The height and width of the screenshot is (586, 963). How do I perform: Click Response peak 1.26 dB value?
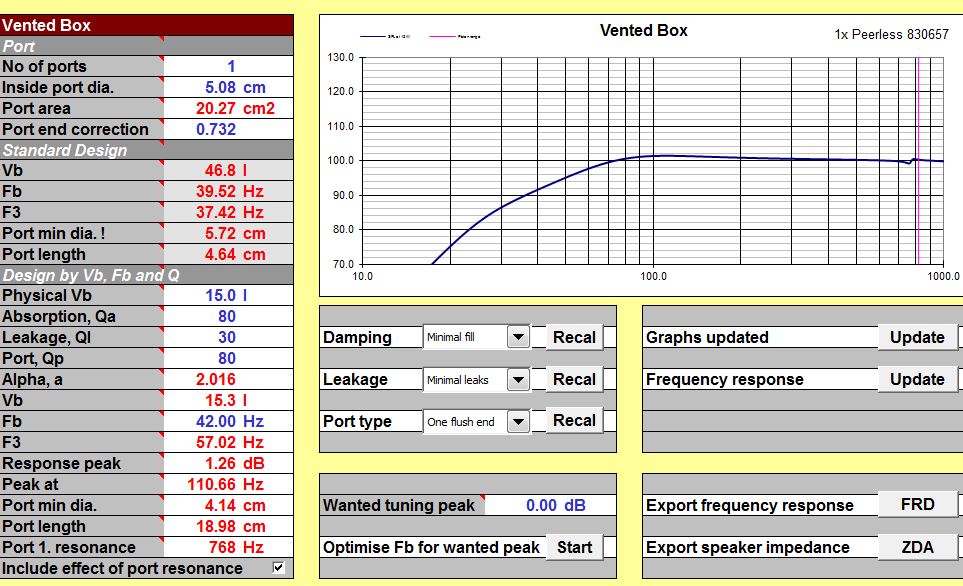(228, 463)
